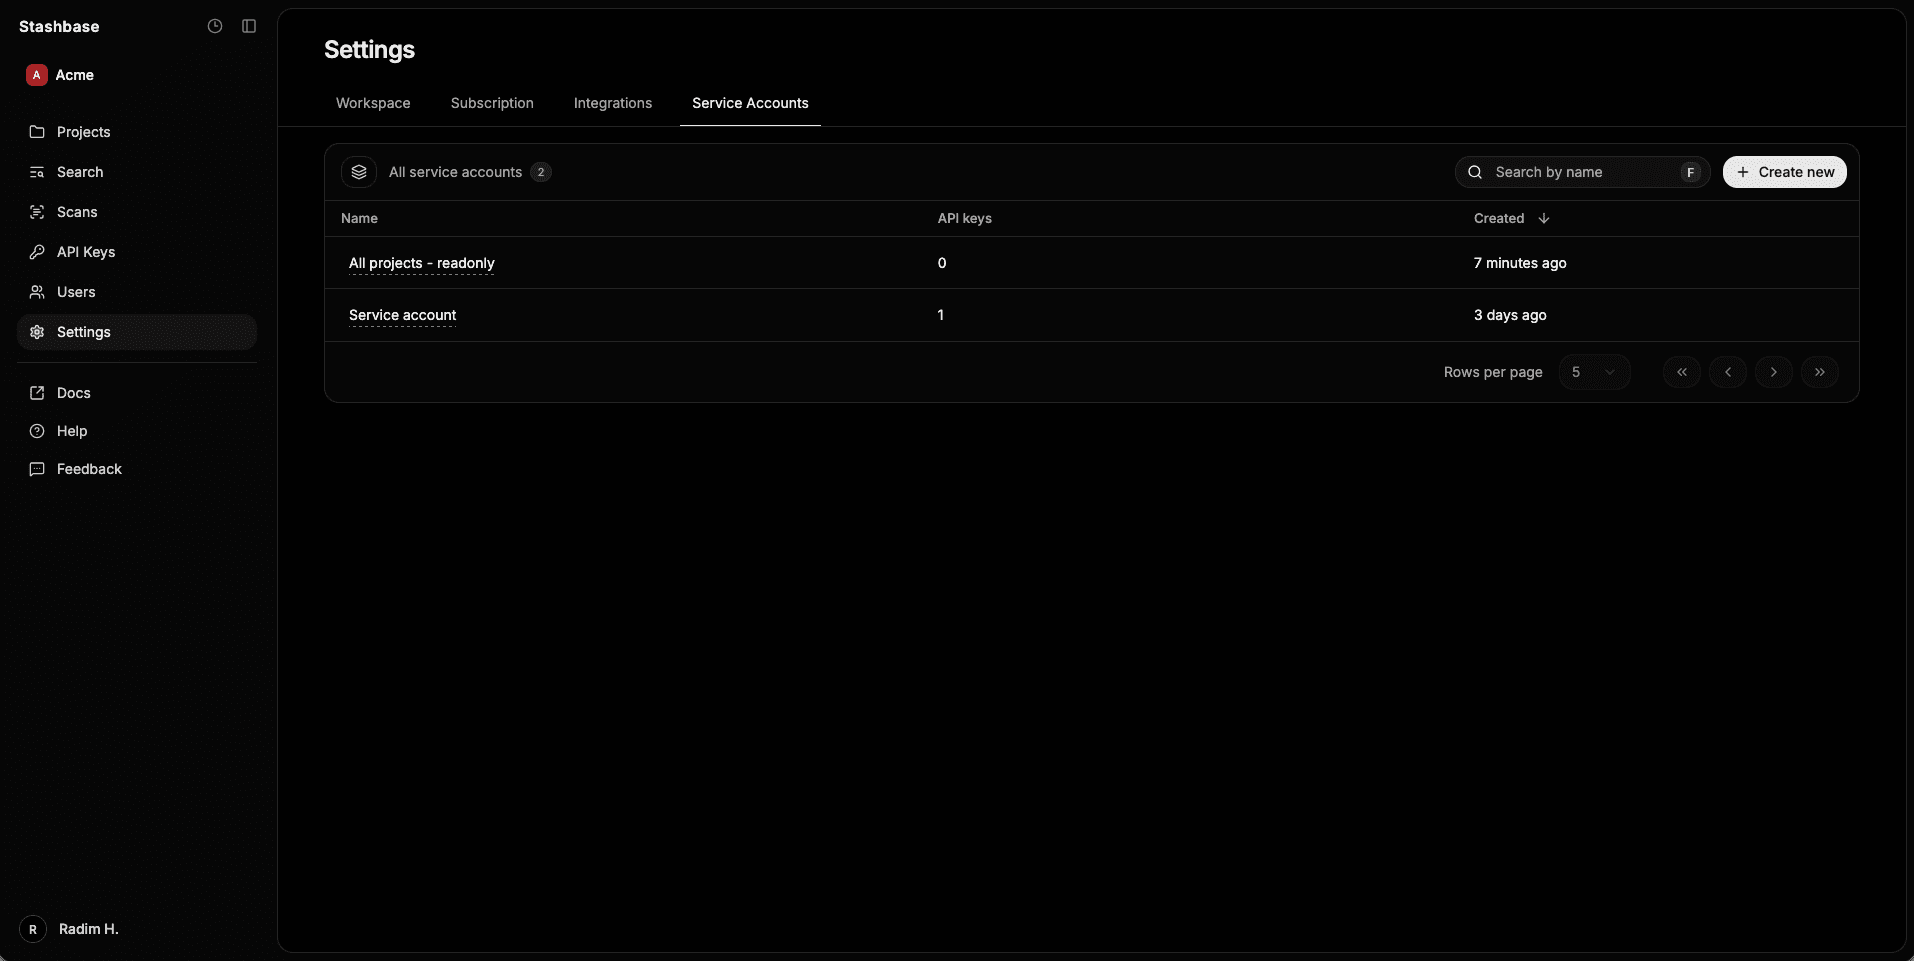Image resolution: width=1914 pixels, height=961 pixels.
Task: Click the '7 minutes ago' created cell
Action: (1520, 263)
